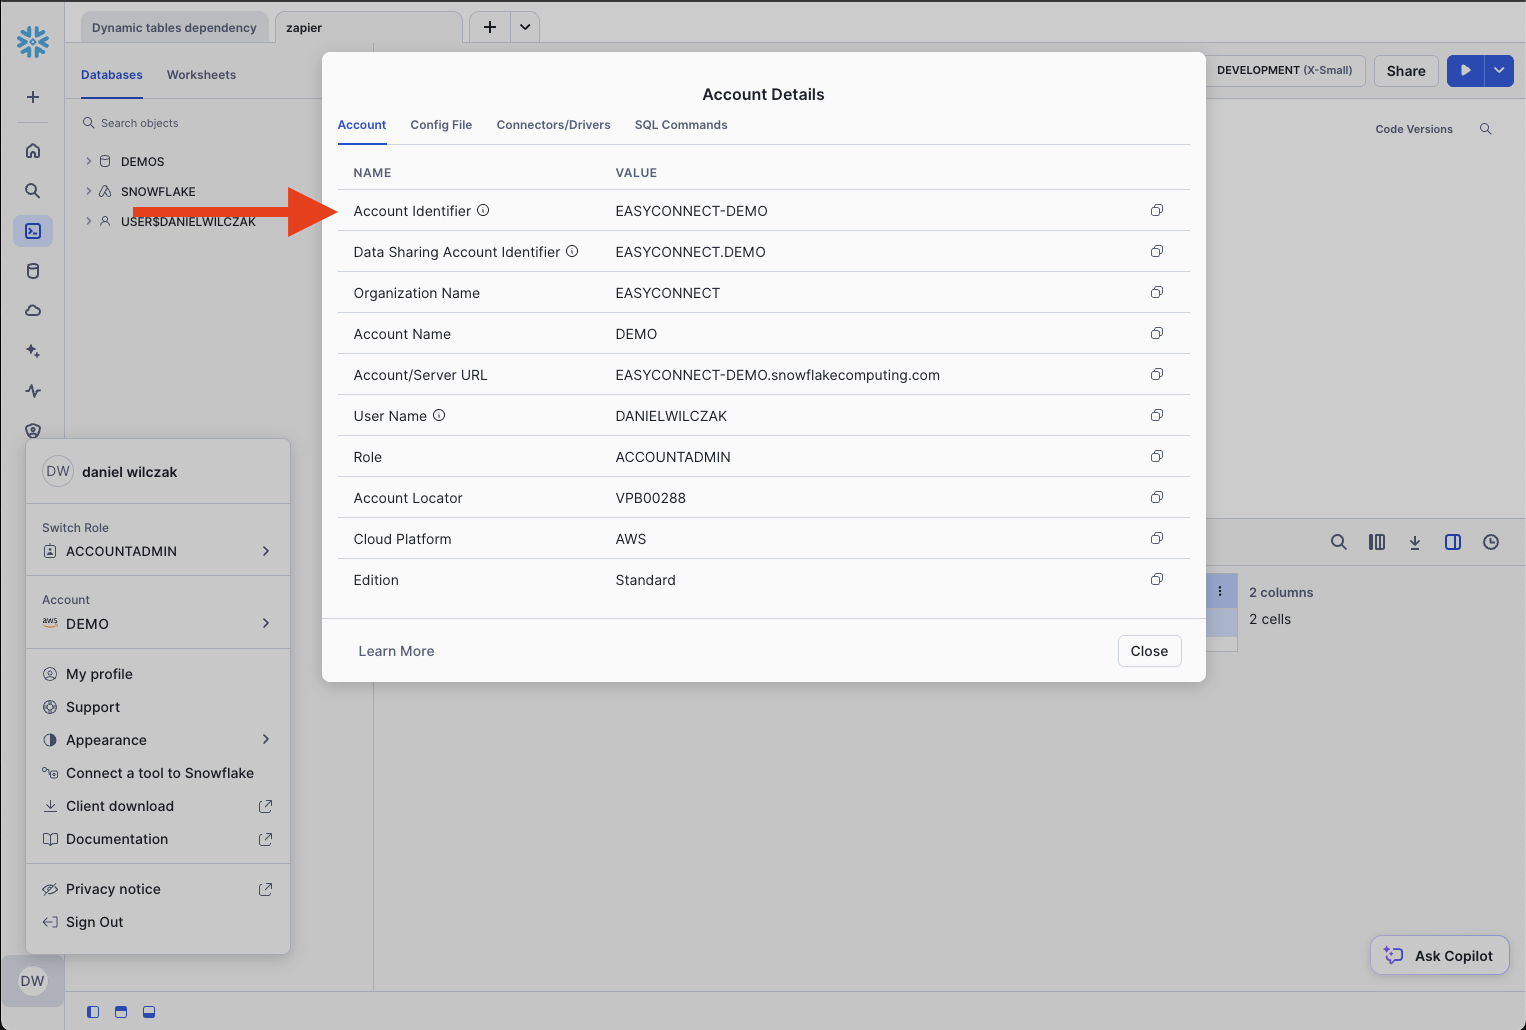Copy the Account Name value
Screen dimensions: 1526x1030
[x=1157, y=333]
